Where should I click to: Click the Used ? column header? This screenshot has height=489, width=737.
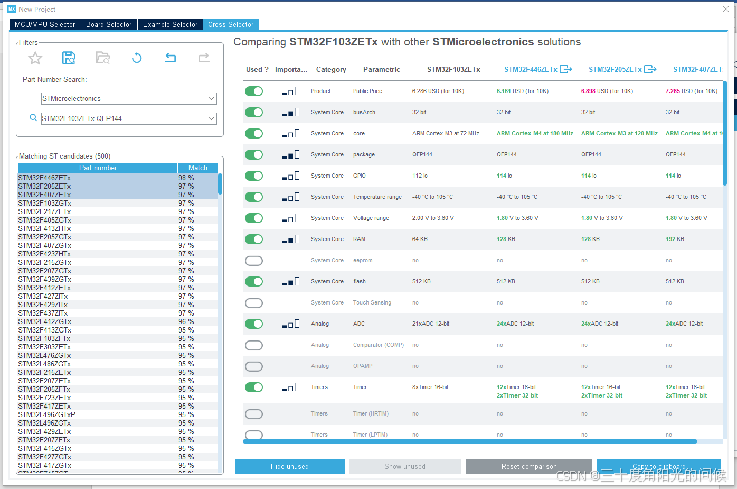coord(257,69)
